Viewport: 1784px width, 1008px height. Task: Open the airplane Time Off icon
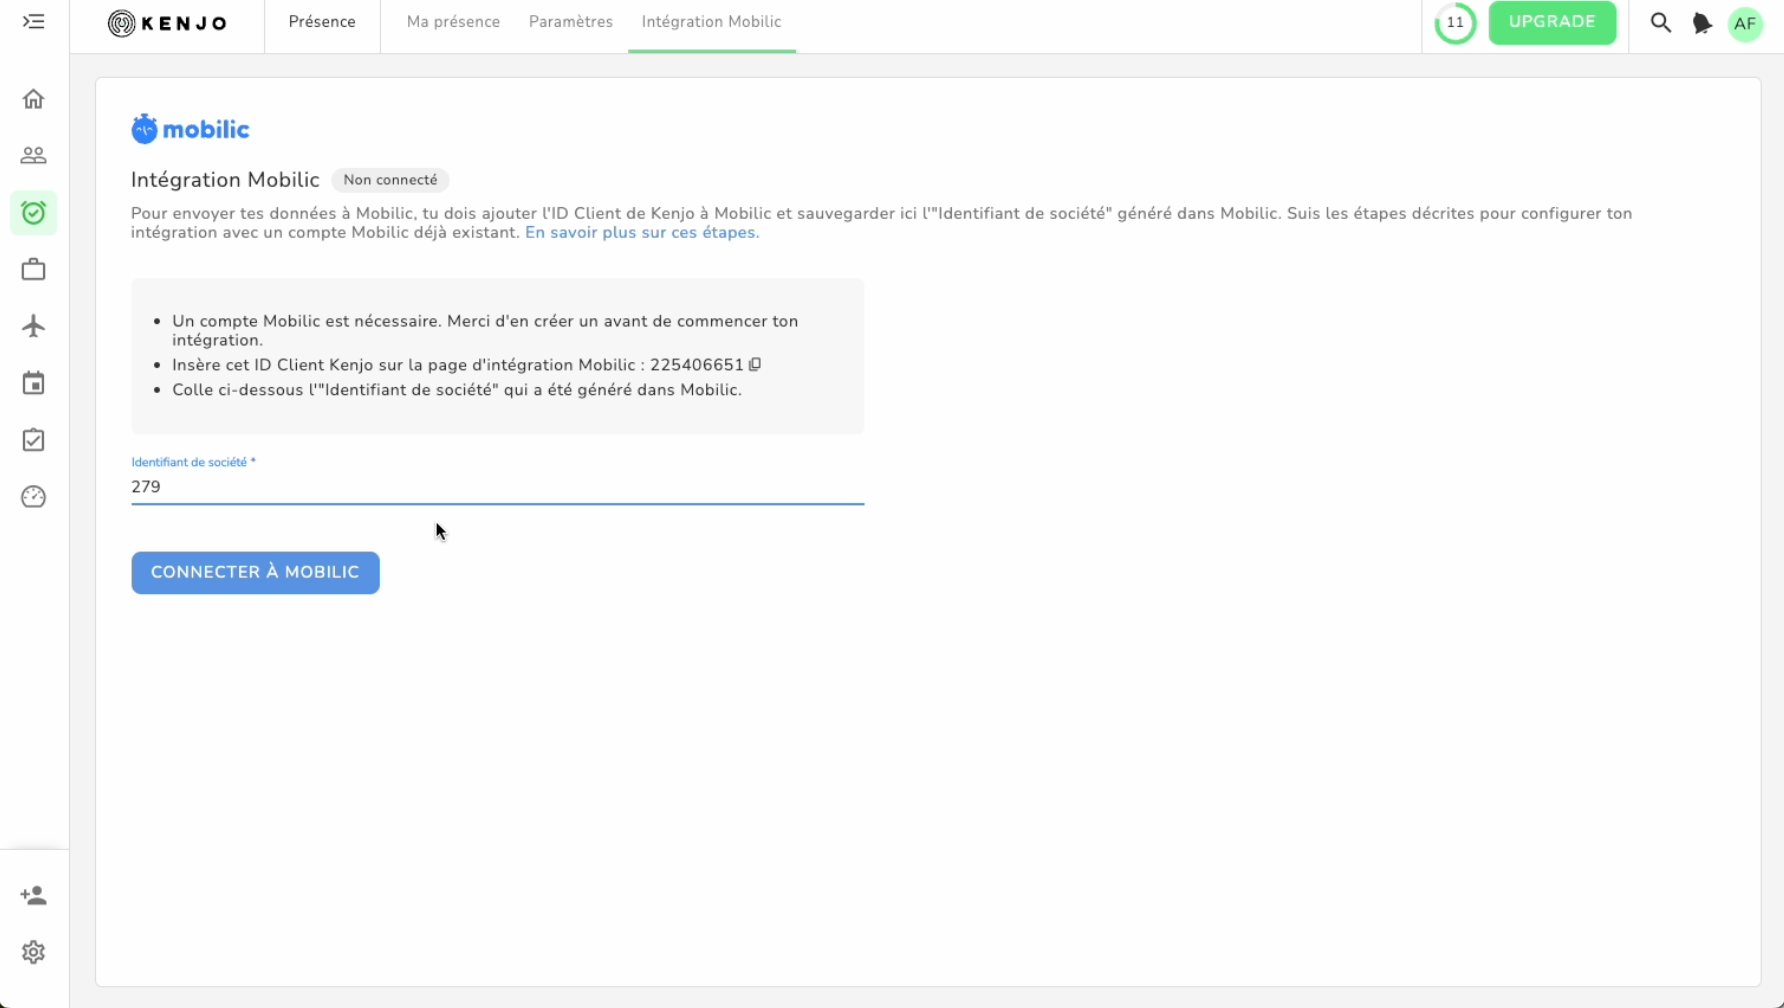tap(34, 326)
